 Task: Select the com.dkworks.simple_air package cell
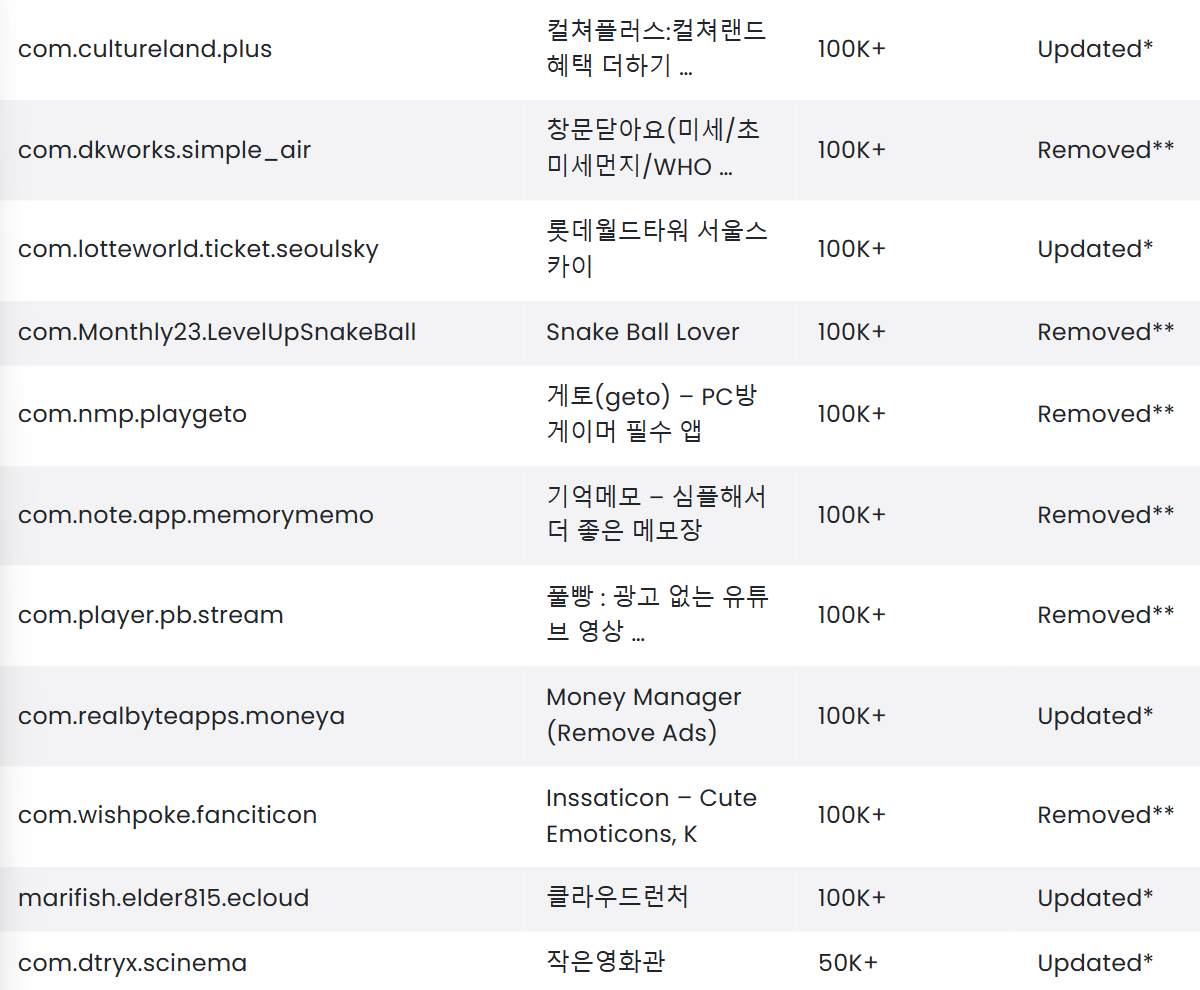pyautogui.click(x=164, y=150)
